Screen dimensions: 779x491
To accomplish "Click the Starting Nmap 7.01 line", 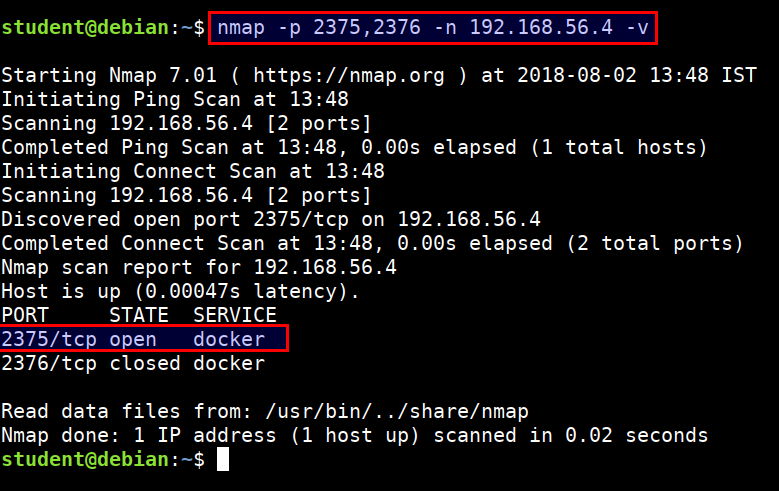I will [379, 76].
